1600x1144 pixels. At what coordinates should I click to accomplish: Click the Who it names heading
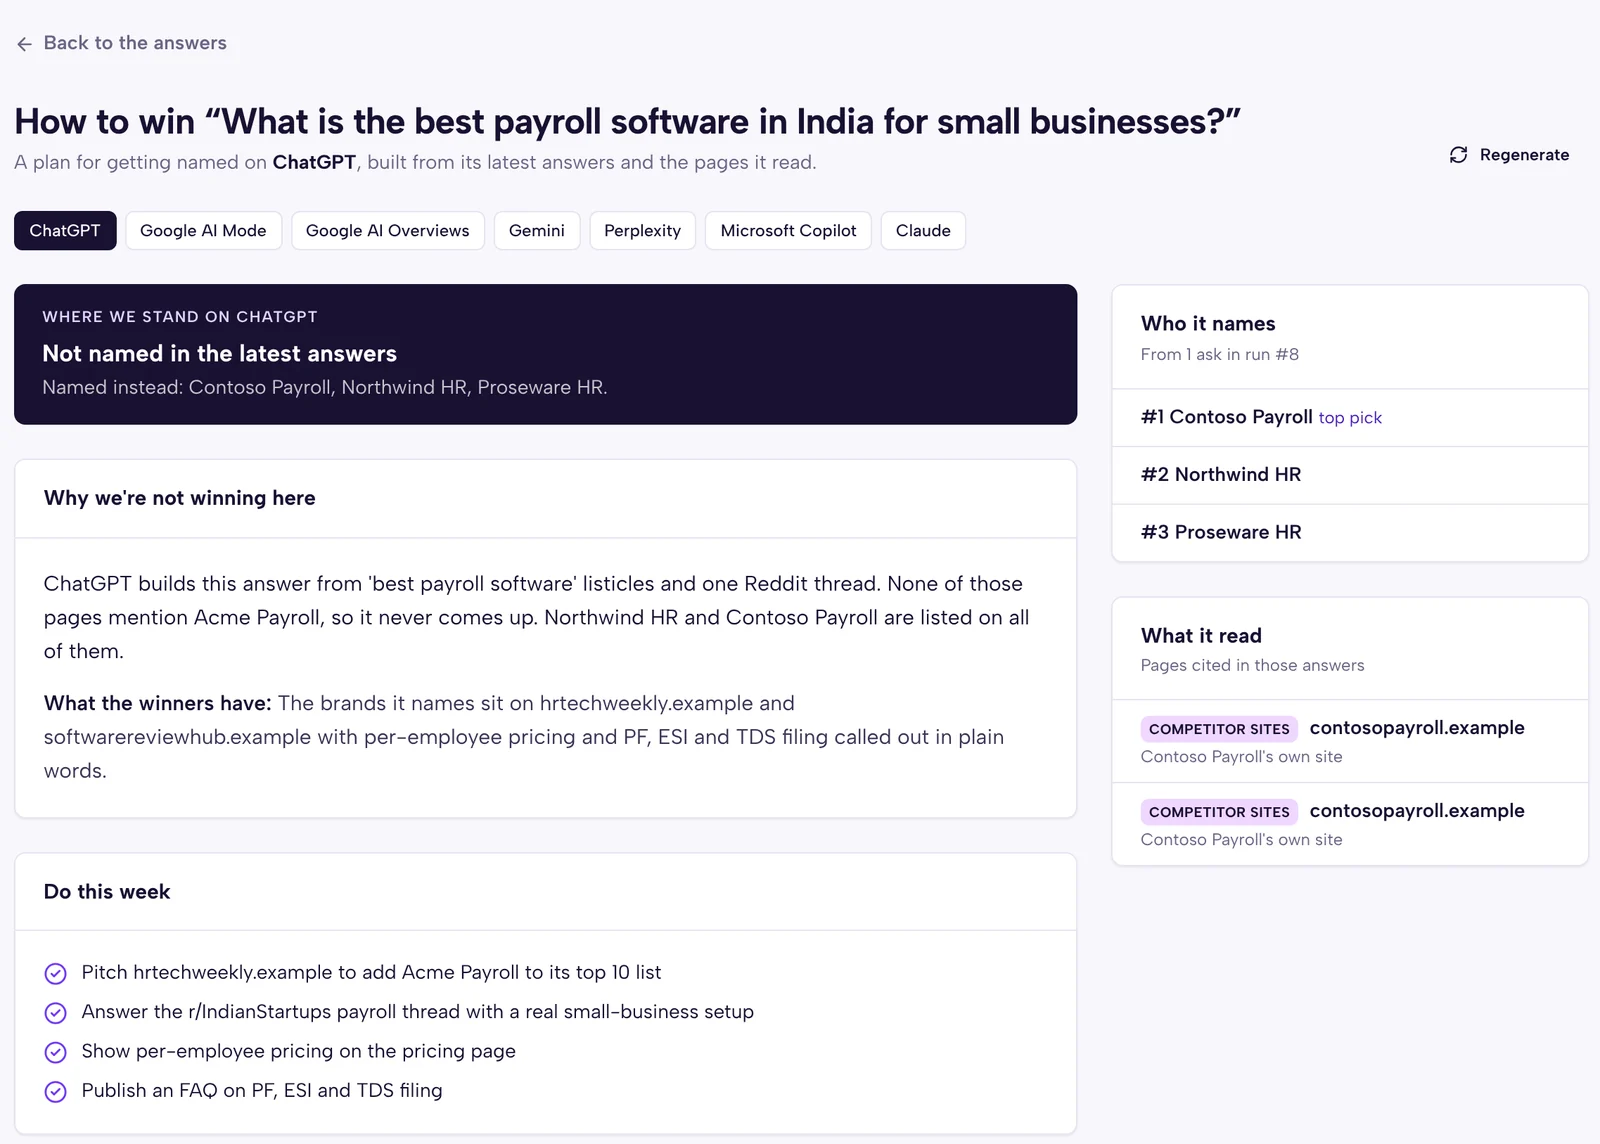[x=1208, y=324]
